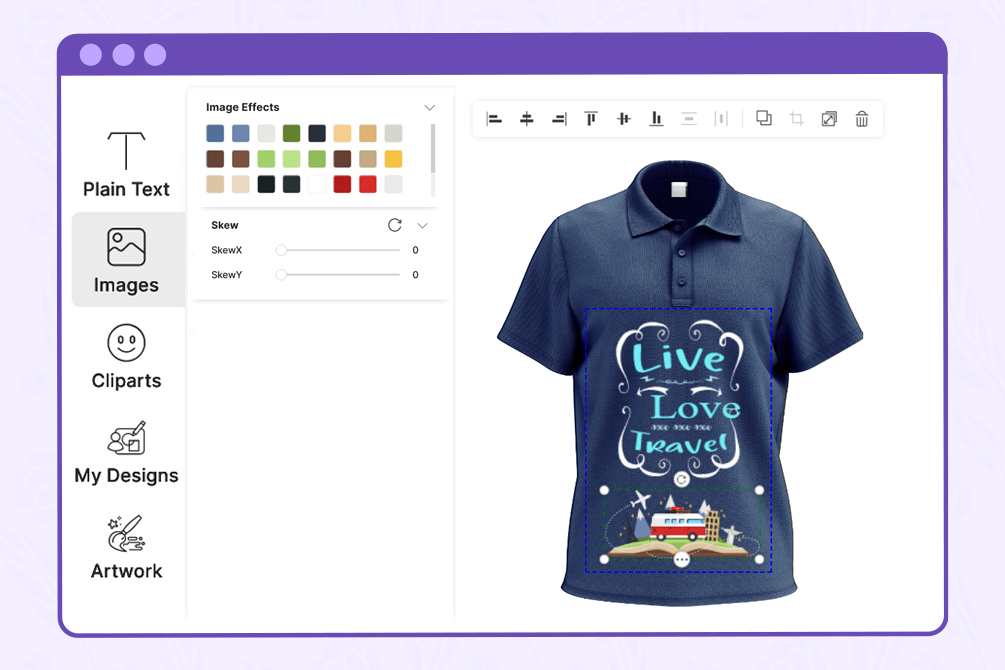The image size is (1005, 670).
Task: Click the SkewX slider handle
Action: pyautogui.click(x=281, y=250)
